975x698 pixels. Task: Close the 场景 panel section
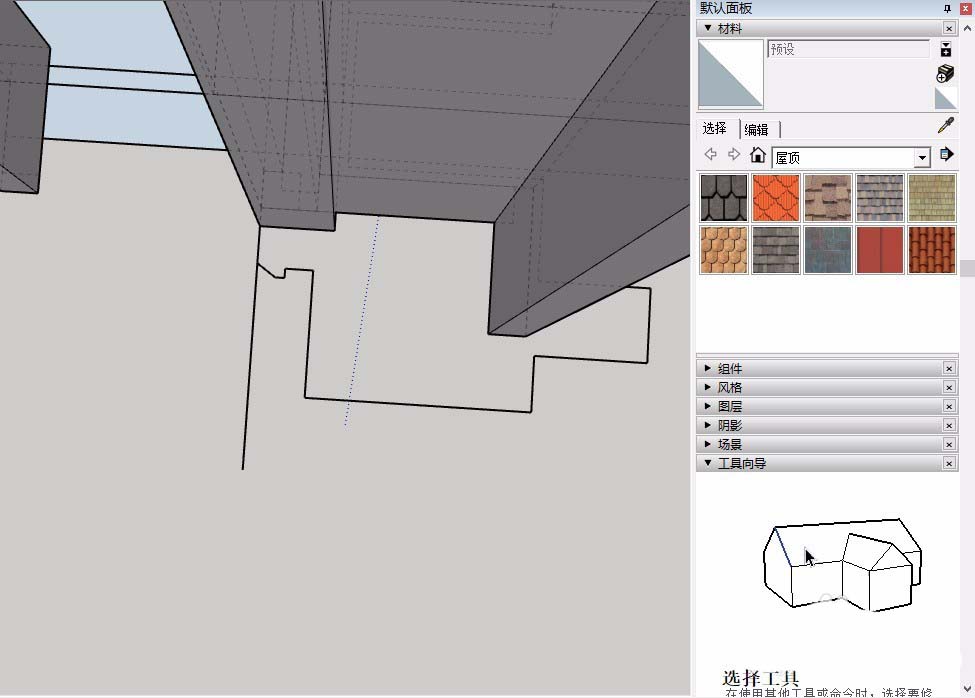click(x=949, y=444)
